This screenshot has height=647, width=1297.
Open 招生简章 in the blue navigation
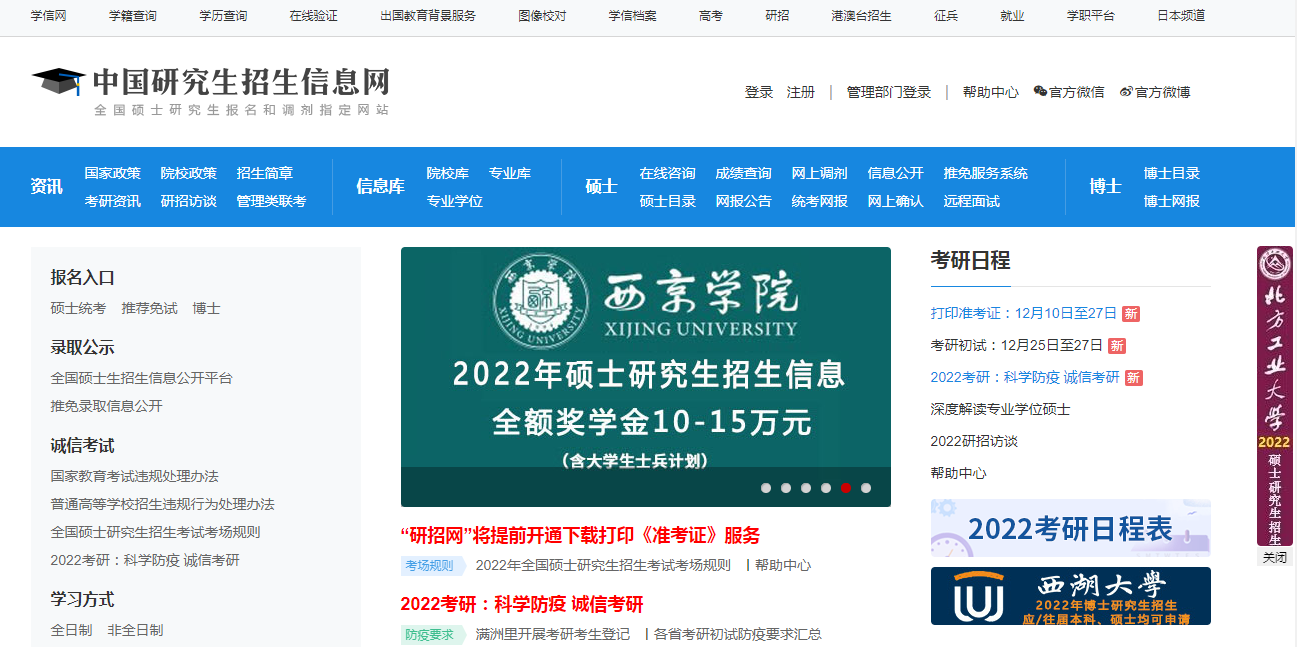265,173
